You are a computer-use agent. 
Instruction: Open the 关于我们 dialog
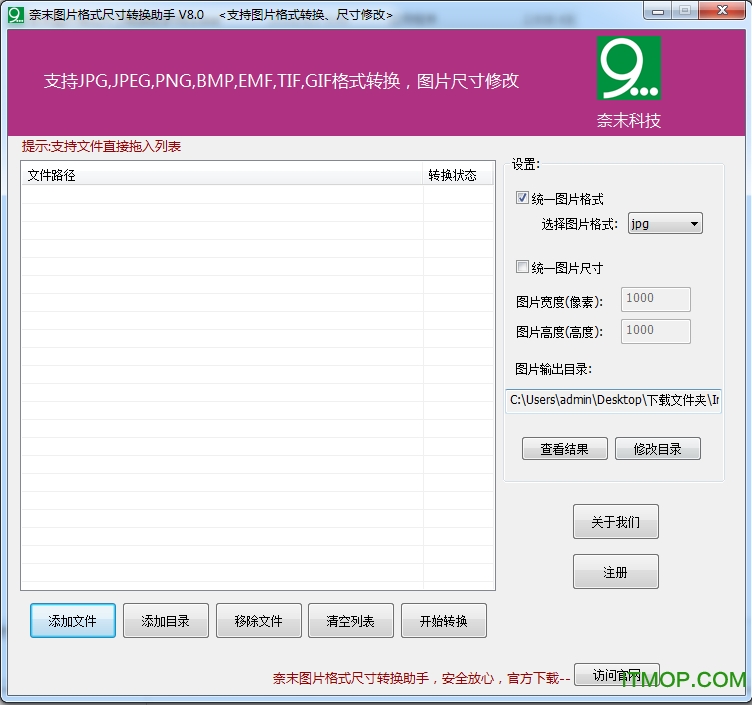click(615, 521)
